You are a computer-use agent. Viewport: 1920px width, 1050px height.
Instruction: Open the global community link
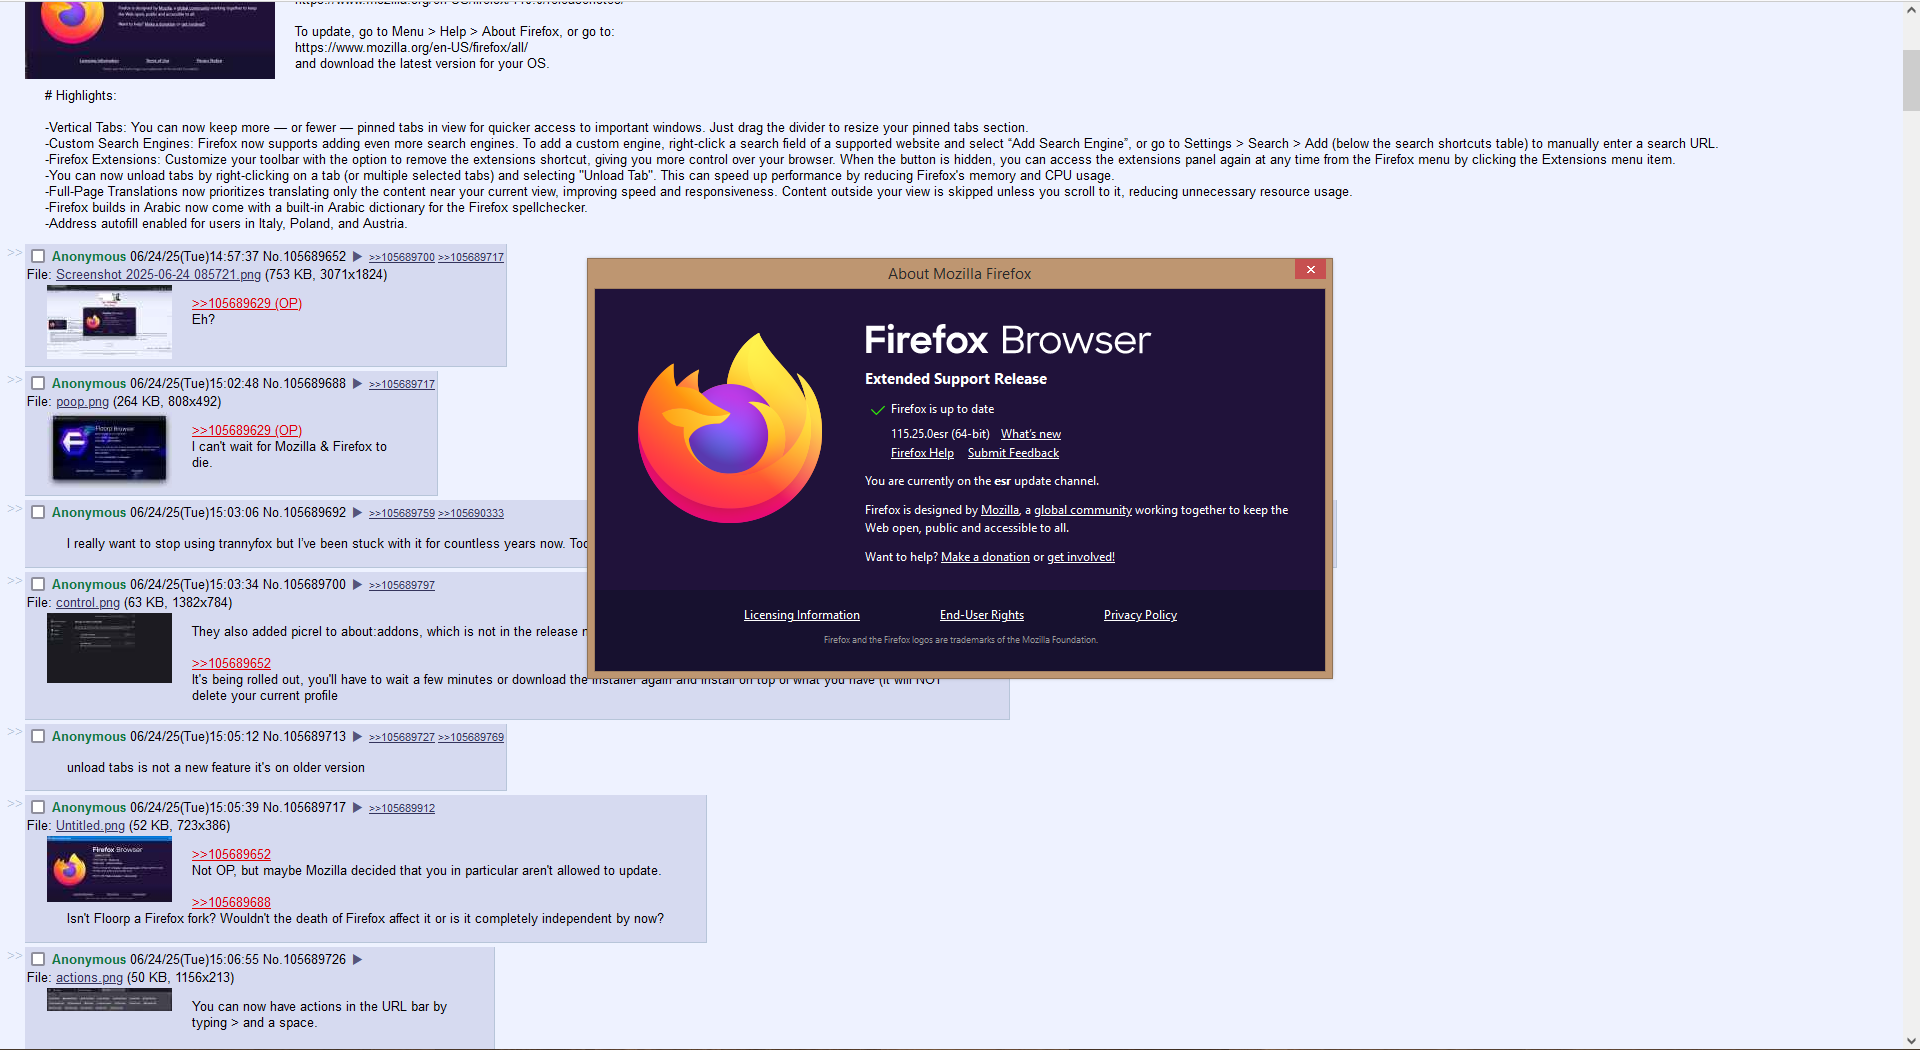[x=1083, y=510]
